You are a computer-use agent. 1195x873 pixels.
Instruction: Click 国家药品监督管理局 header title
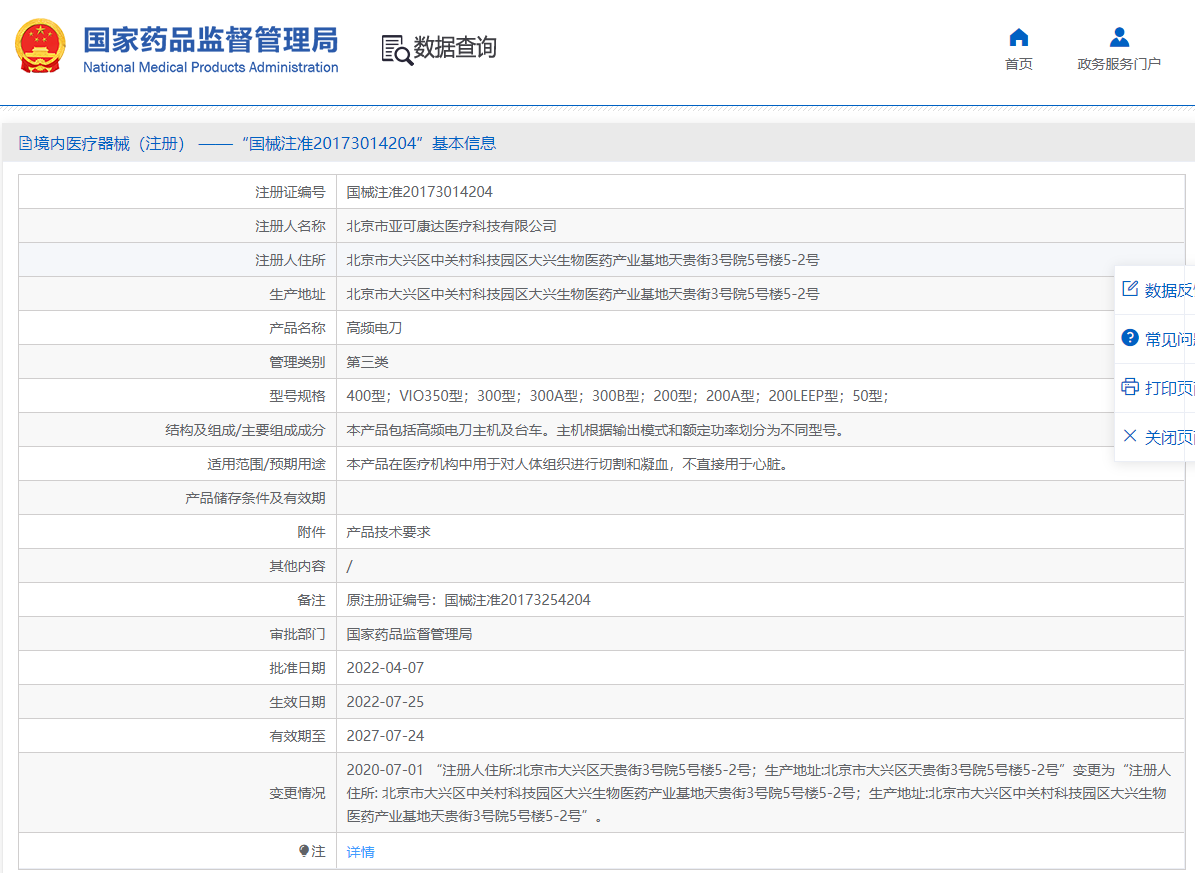[210, 40]
